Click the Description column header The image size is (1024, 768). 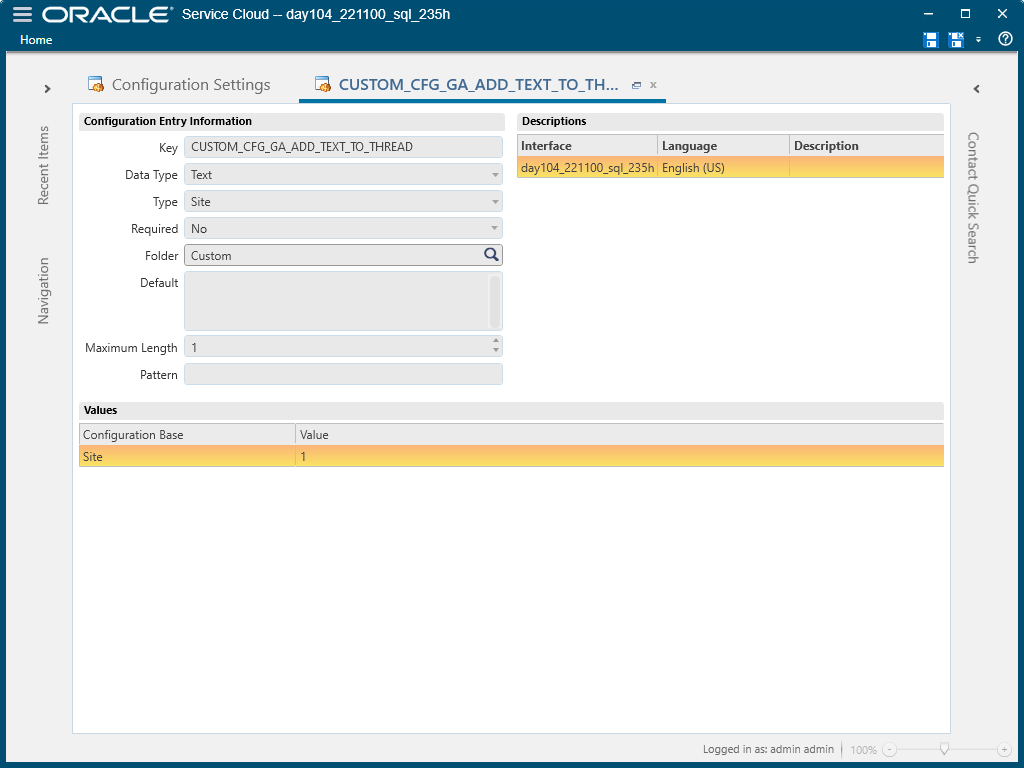[867, 146]
